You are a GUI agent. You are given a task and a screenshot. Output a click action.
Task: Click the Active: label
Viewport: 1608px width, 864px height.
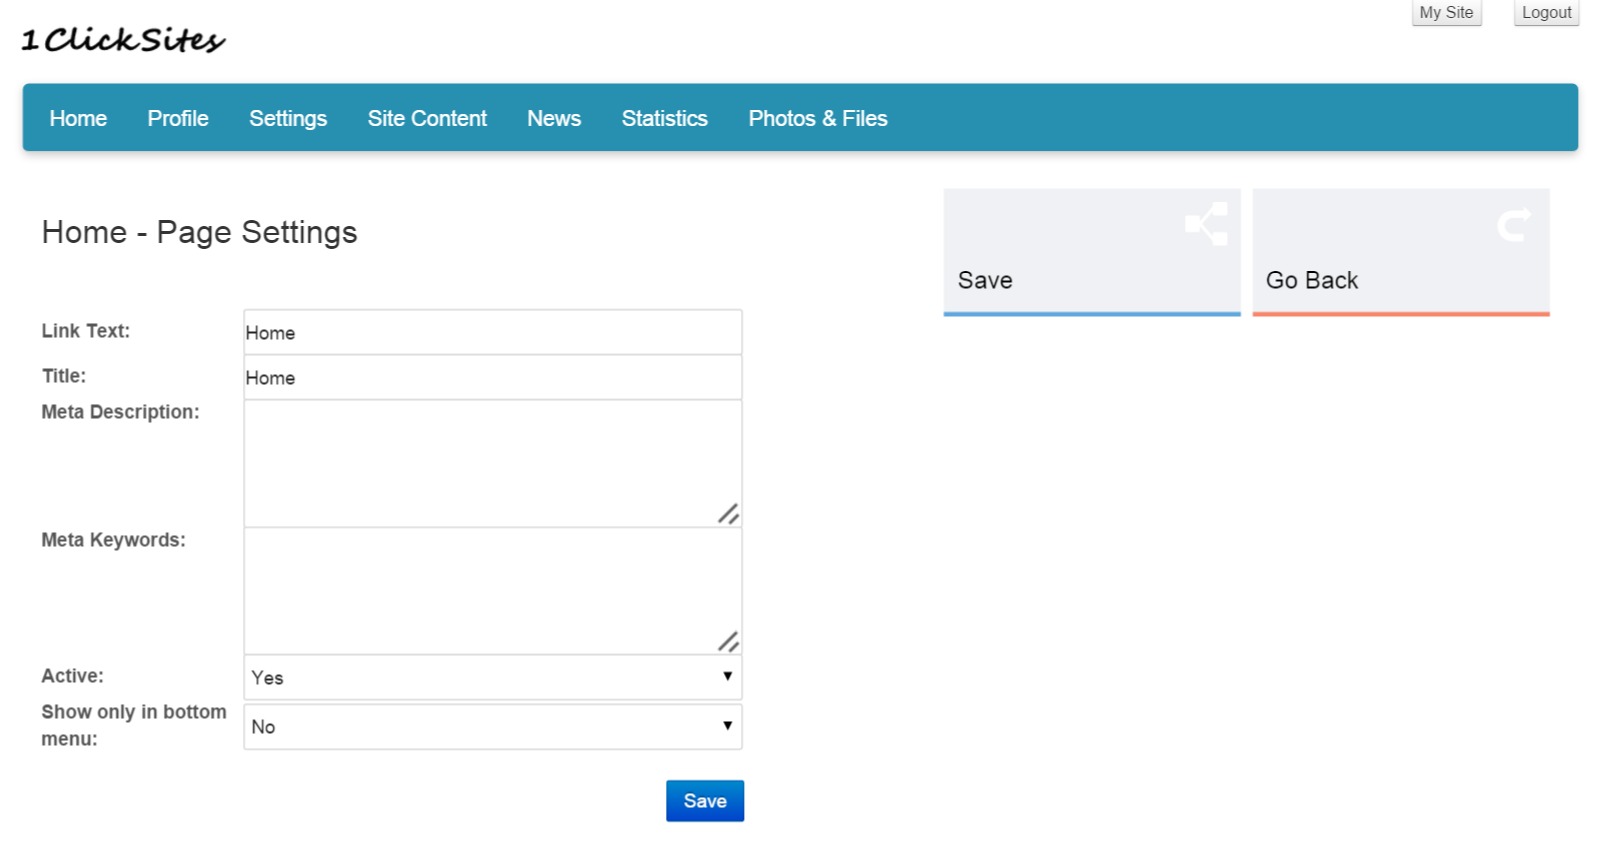(72, 676)
